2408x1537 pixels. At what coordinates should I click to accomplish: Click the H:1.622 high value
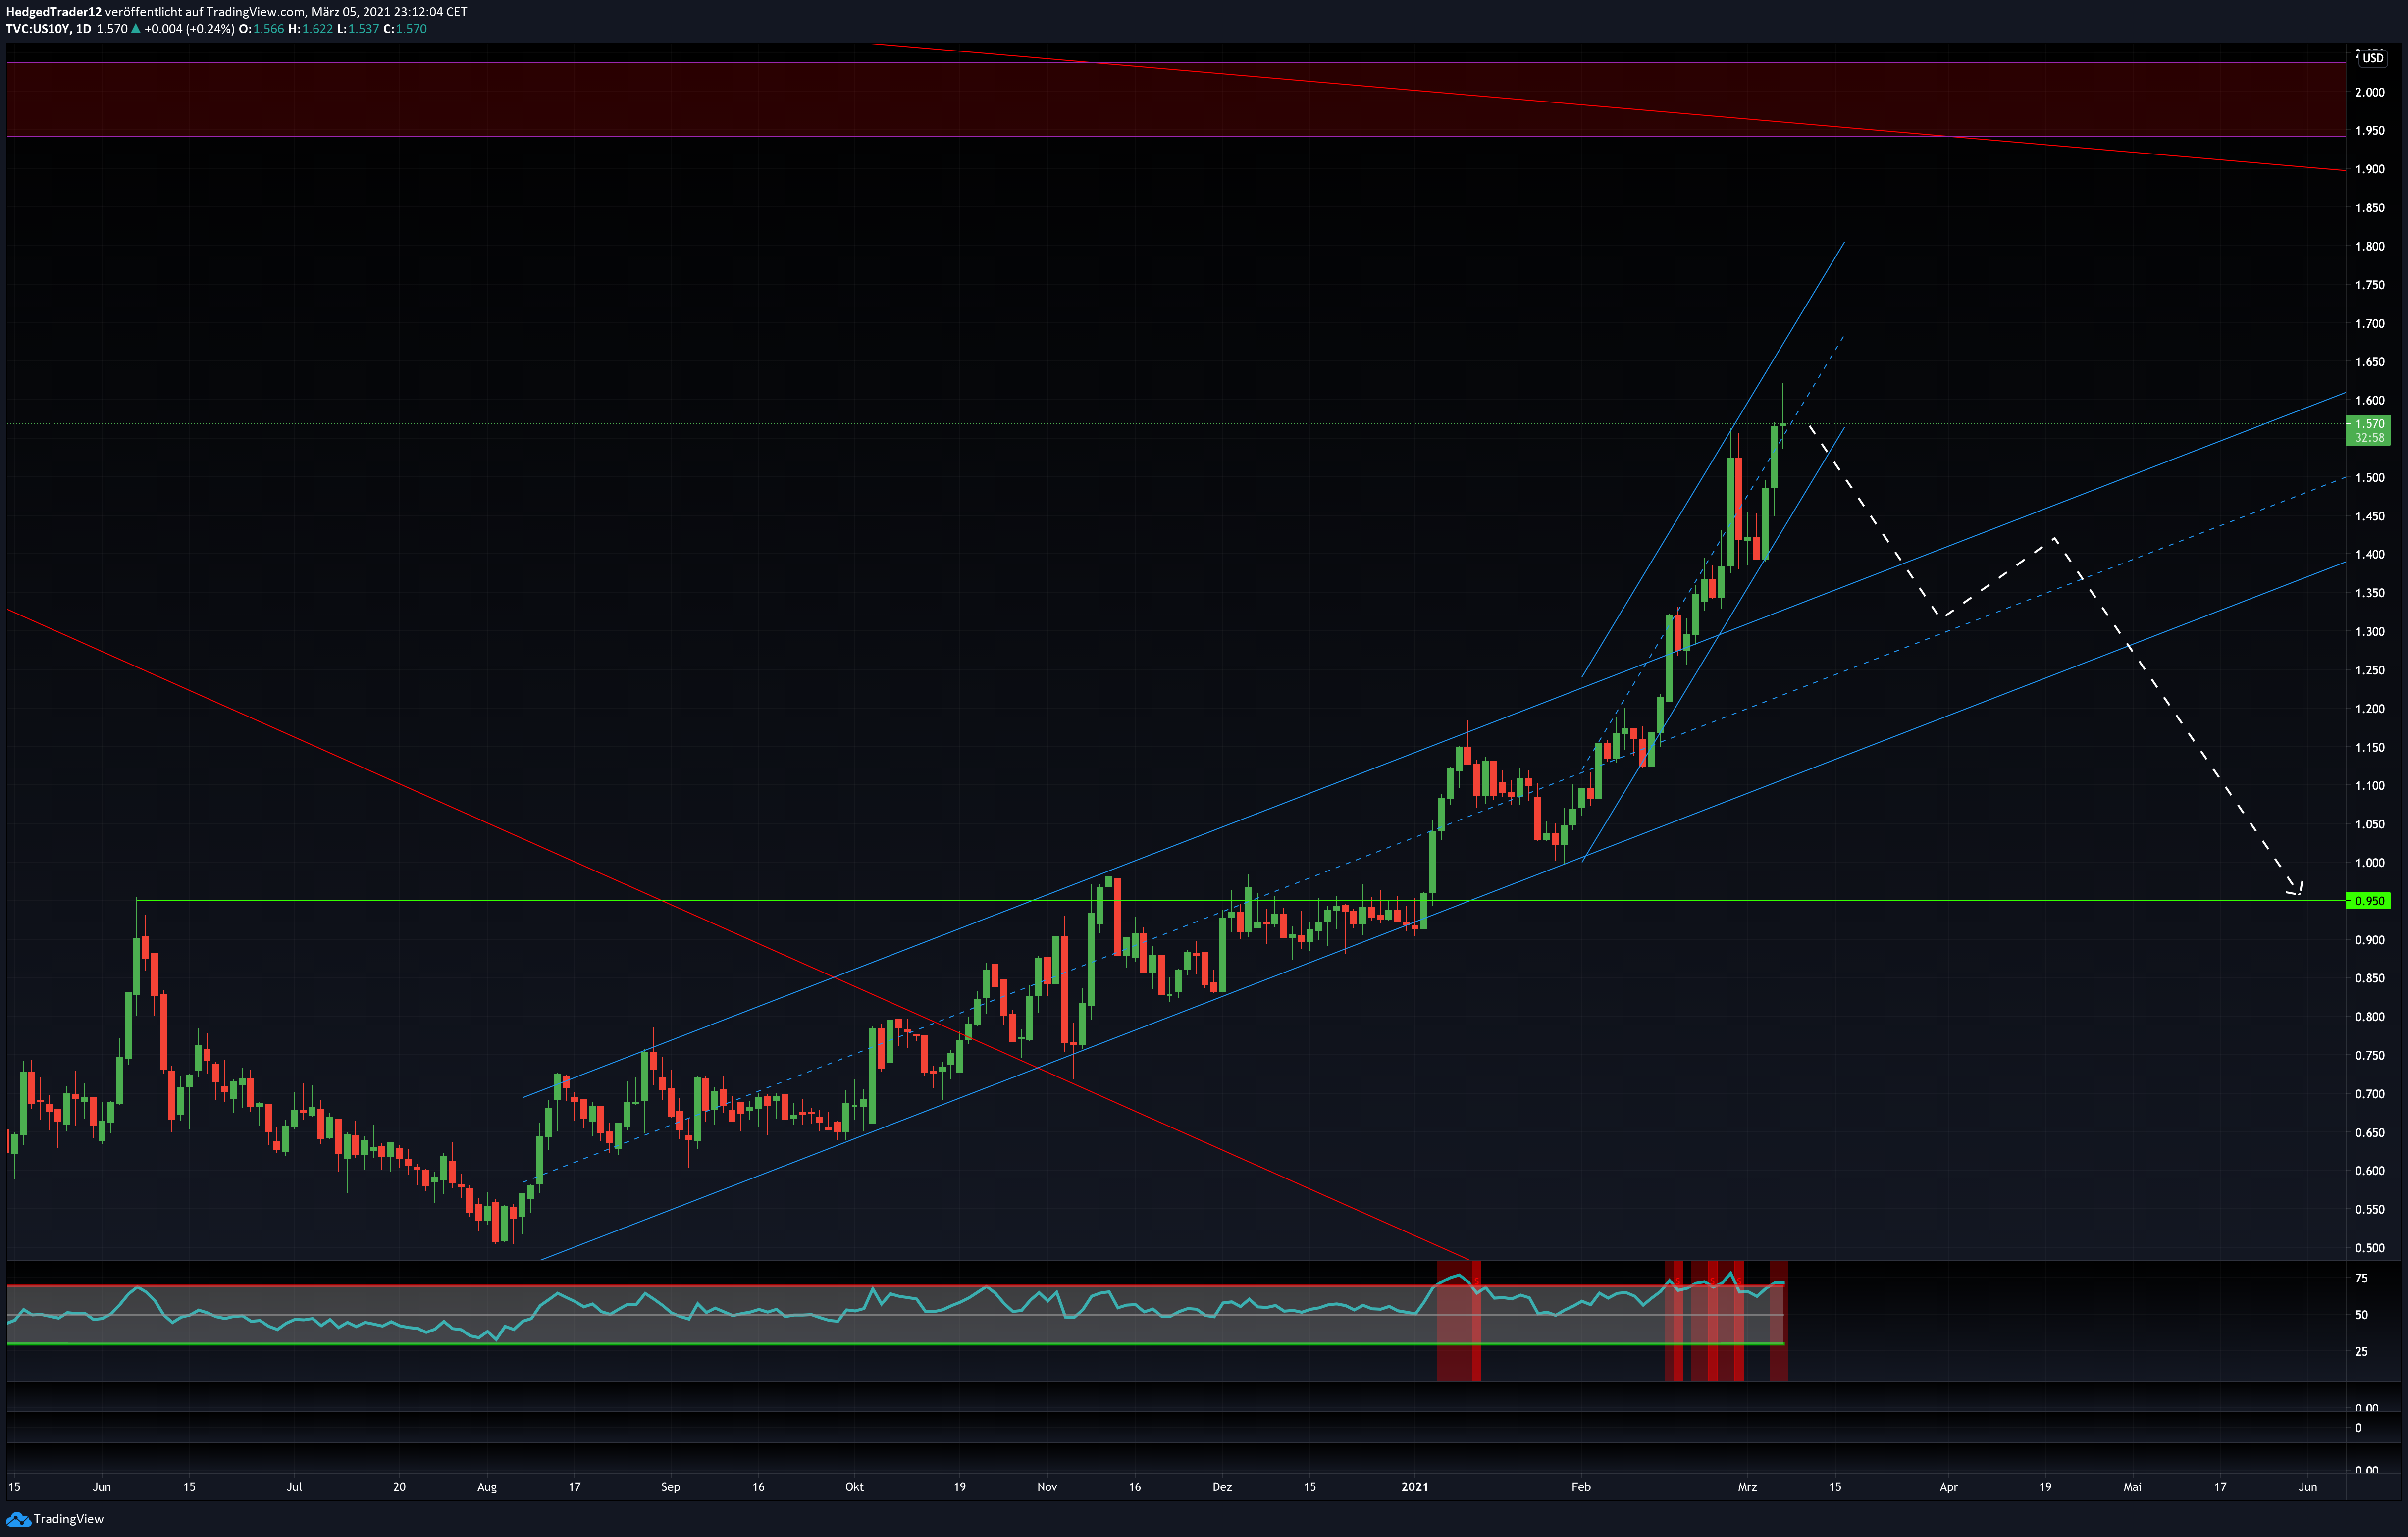[310, 29]
